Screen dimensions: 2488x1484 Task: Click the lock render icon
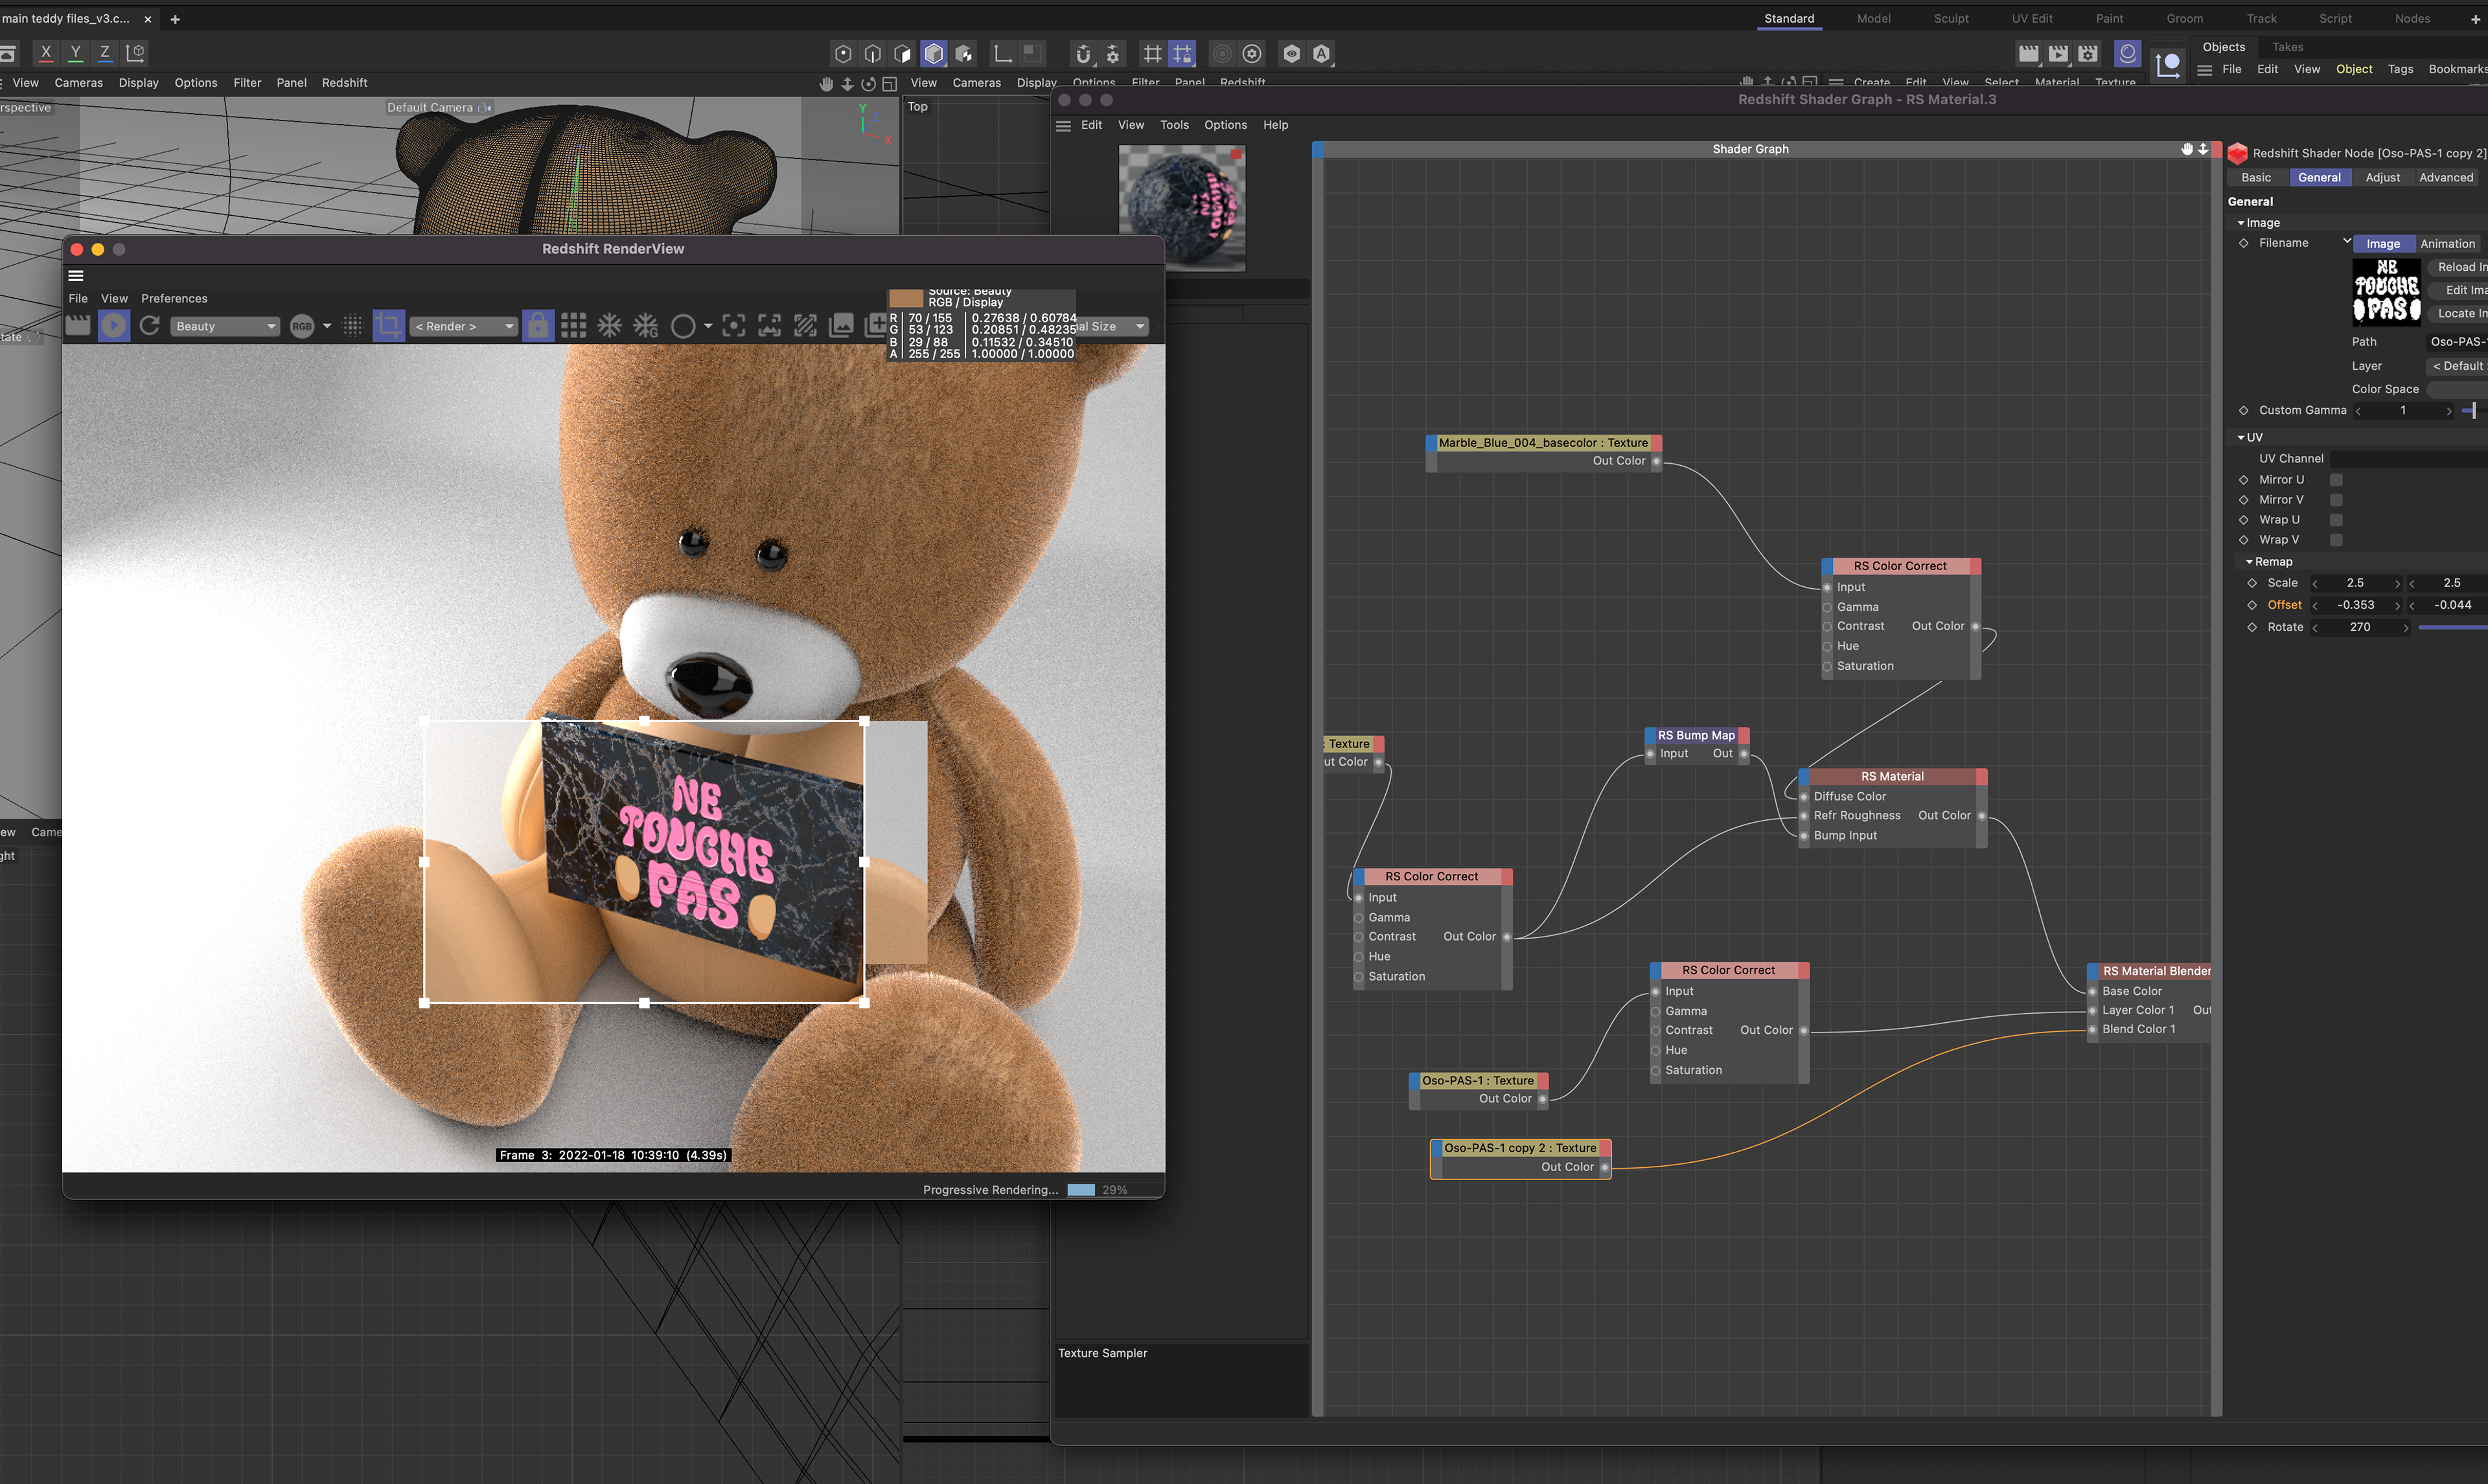(538, 326)
